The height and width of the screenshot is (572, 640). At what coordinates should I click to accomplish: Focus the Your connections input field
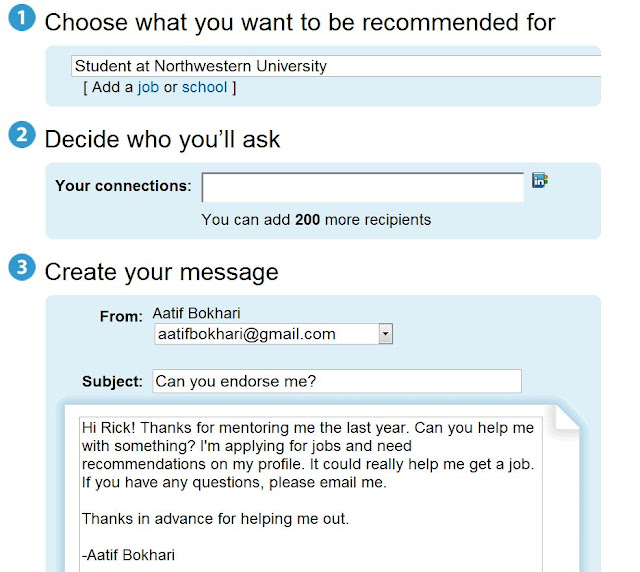pos(363,187)
